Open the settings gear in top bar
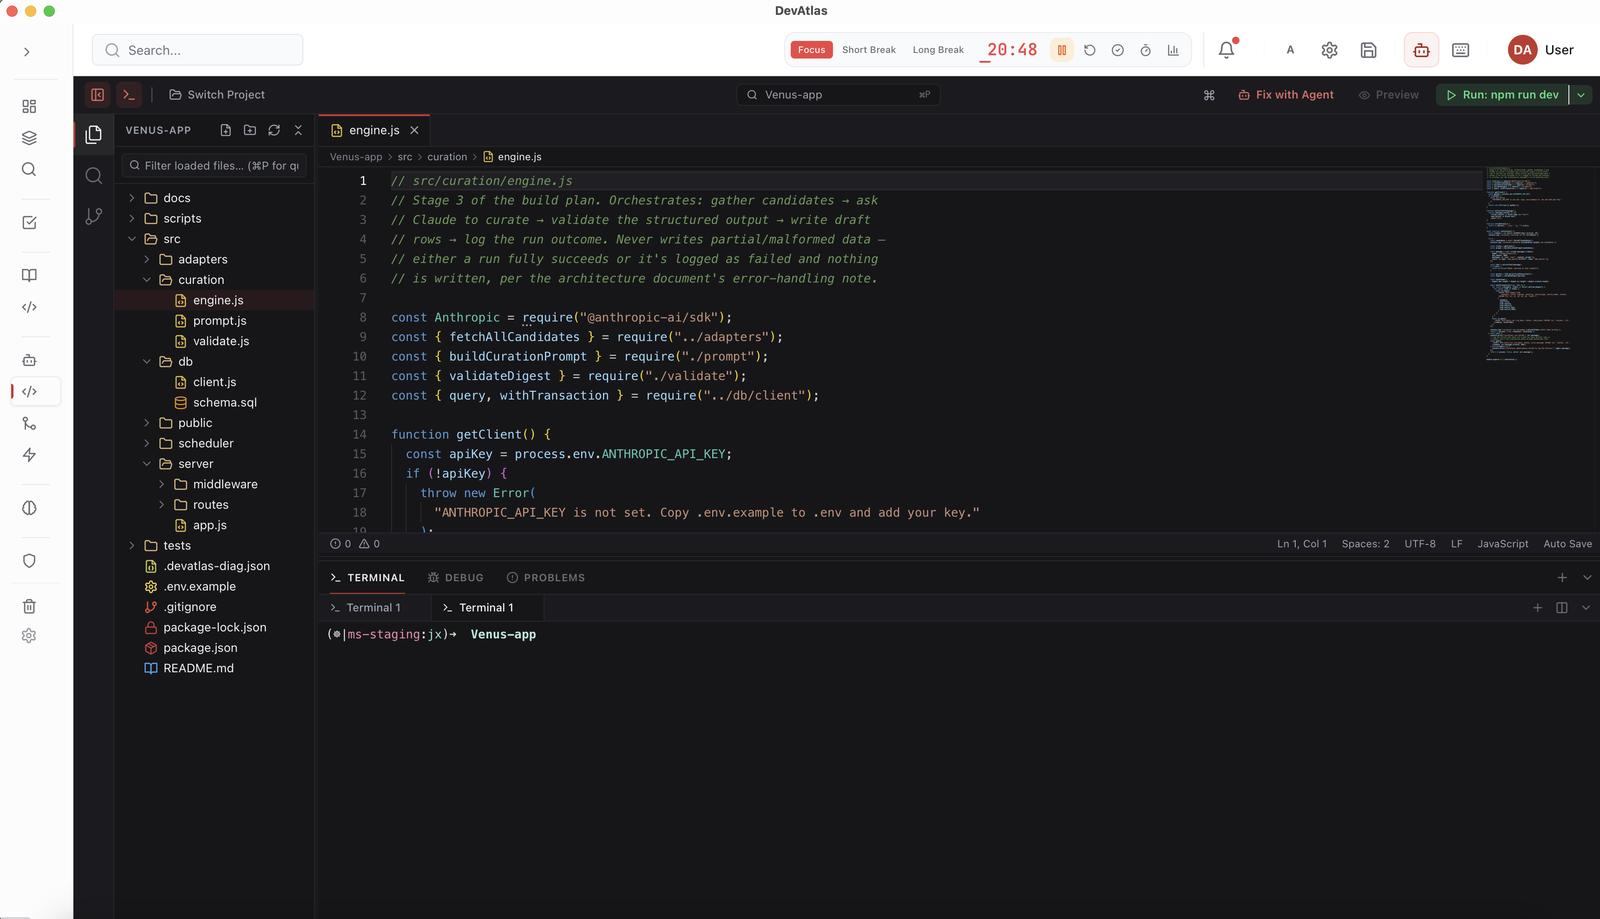The height and width of the screenshot is (919, 1600). [x=1329, y=50]
